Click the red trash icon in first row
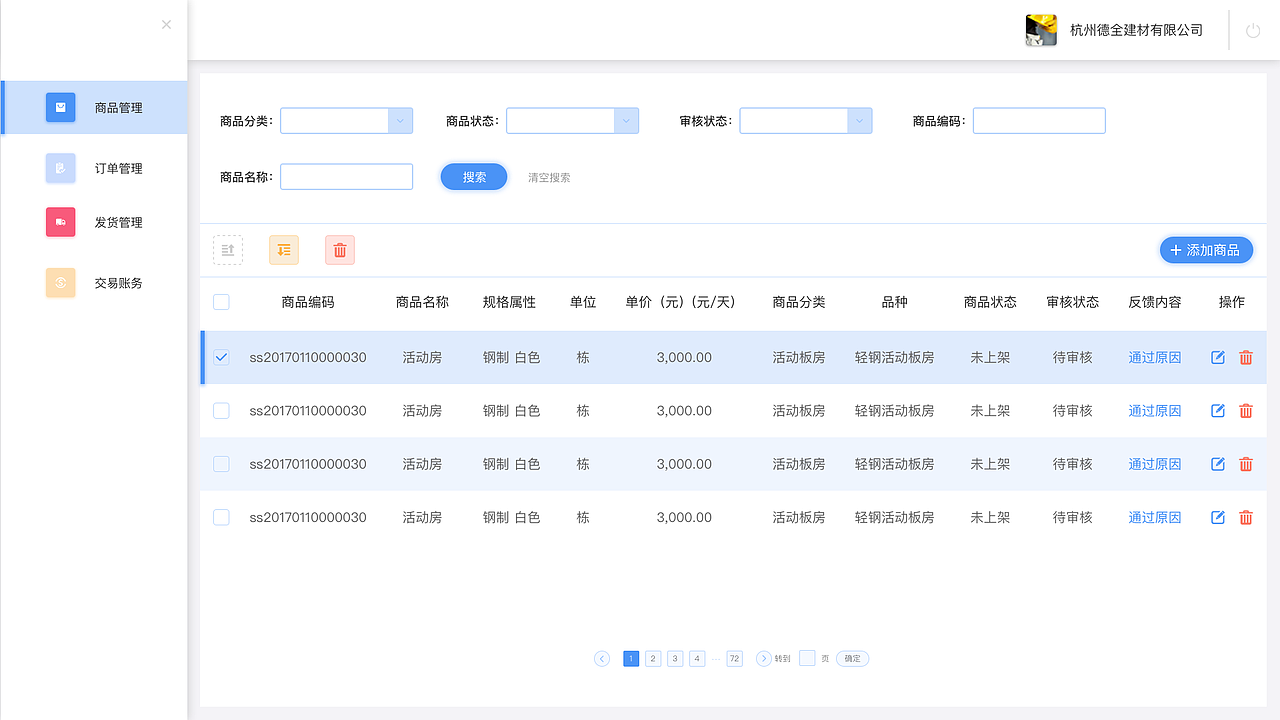 (x=1246, y=357)
